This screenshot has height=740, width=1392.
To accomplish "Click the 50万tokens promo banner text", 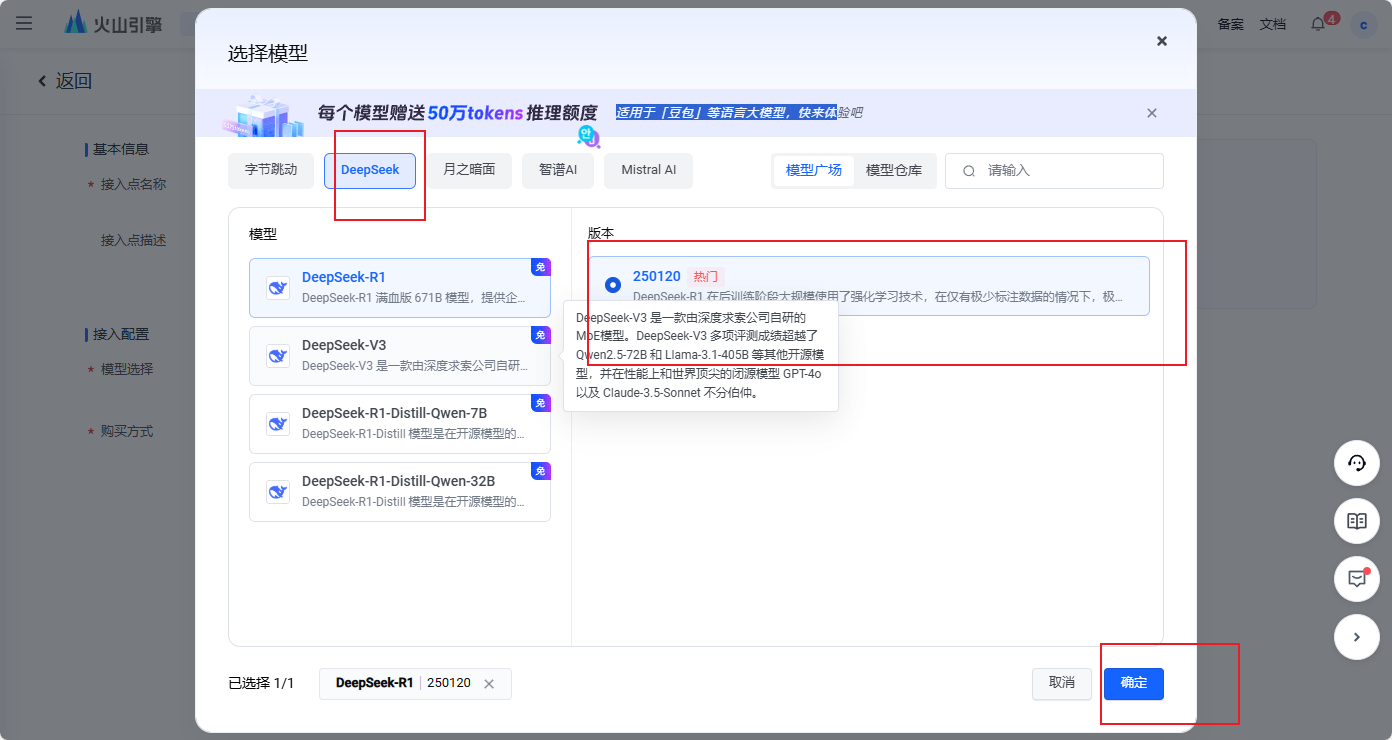I will (x=457, y=113).
